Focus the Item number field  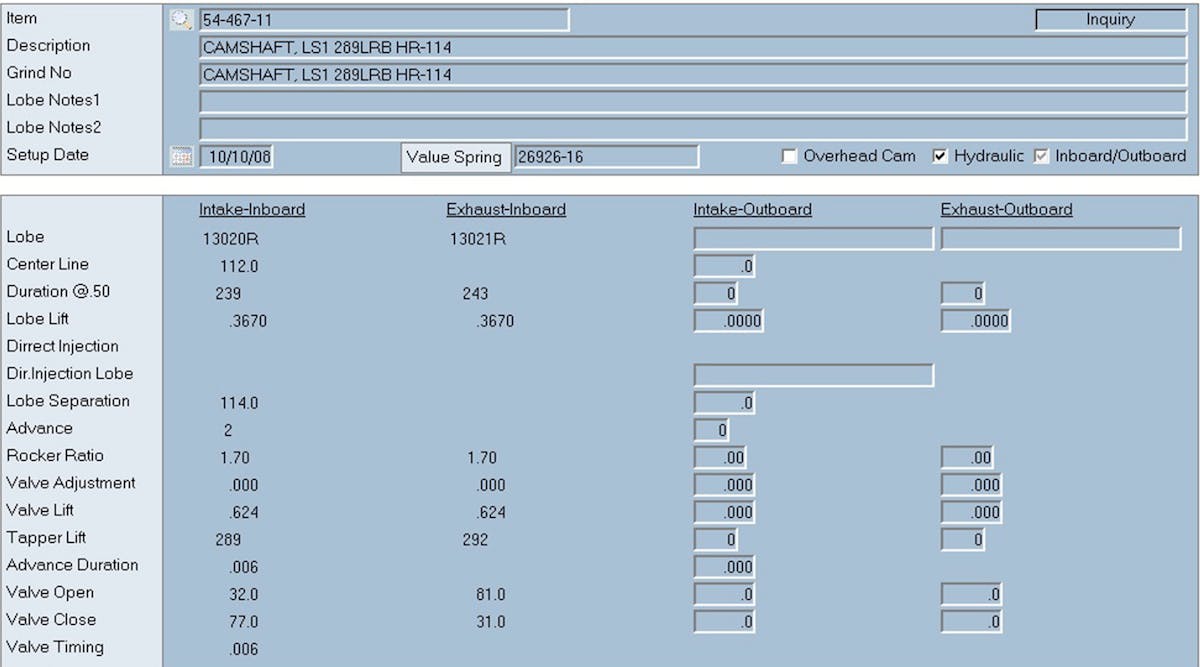click(384, 20)
